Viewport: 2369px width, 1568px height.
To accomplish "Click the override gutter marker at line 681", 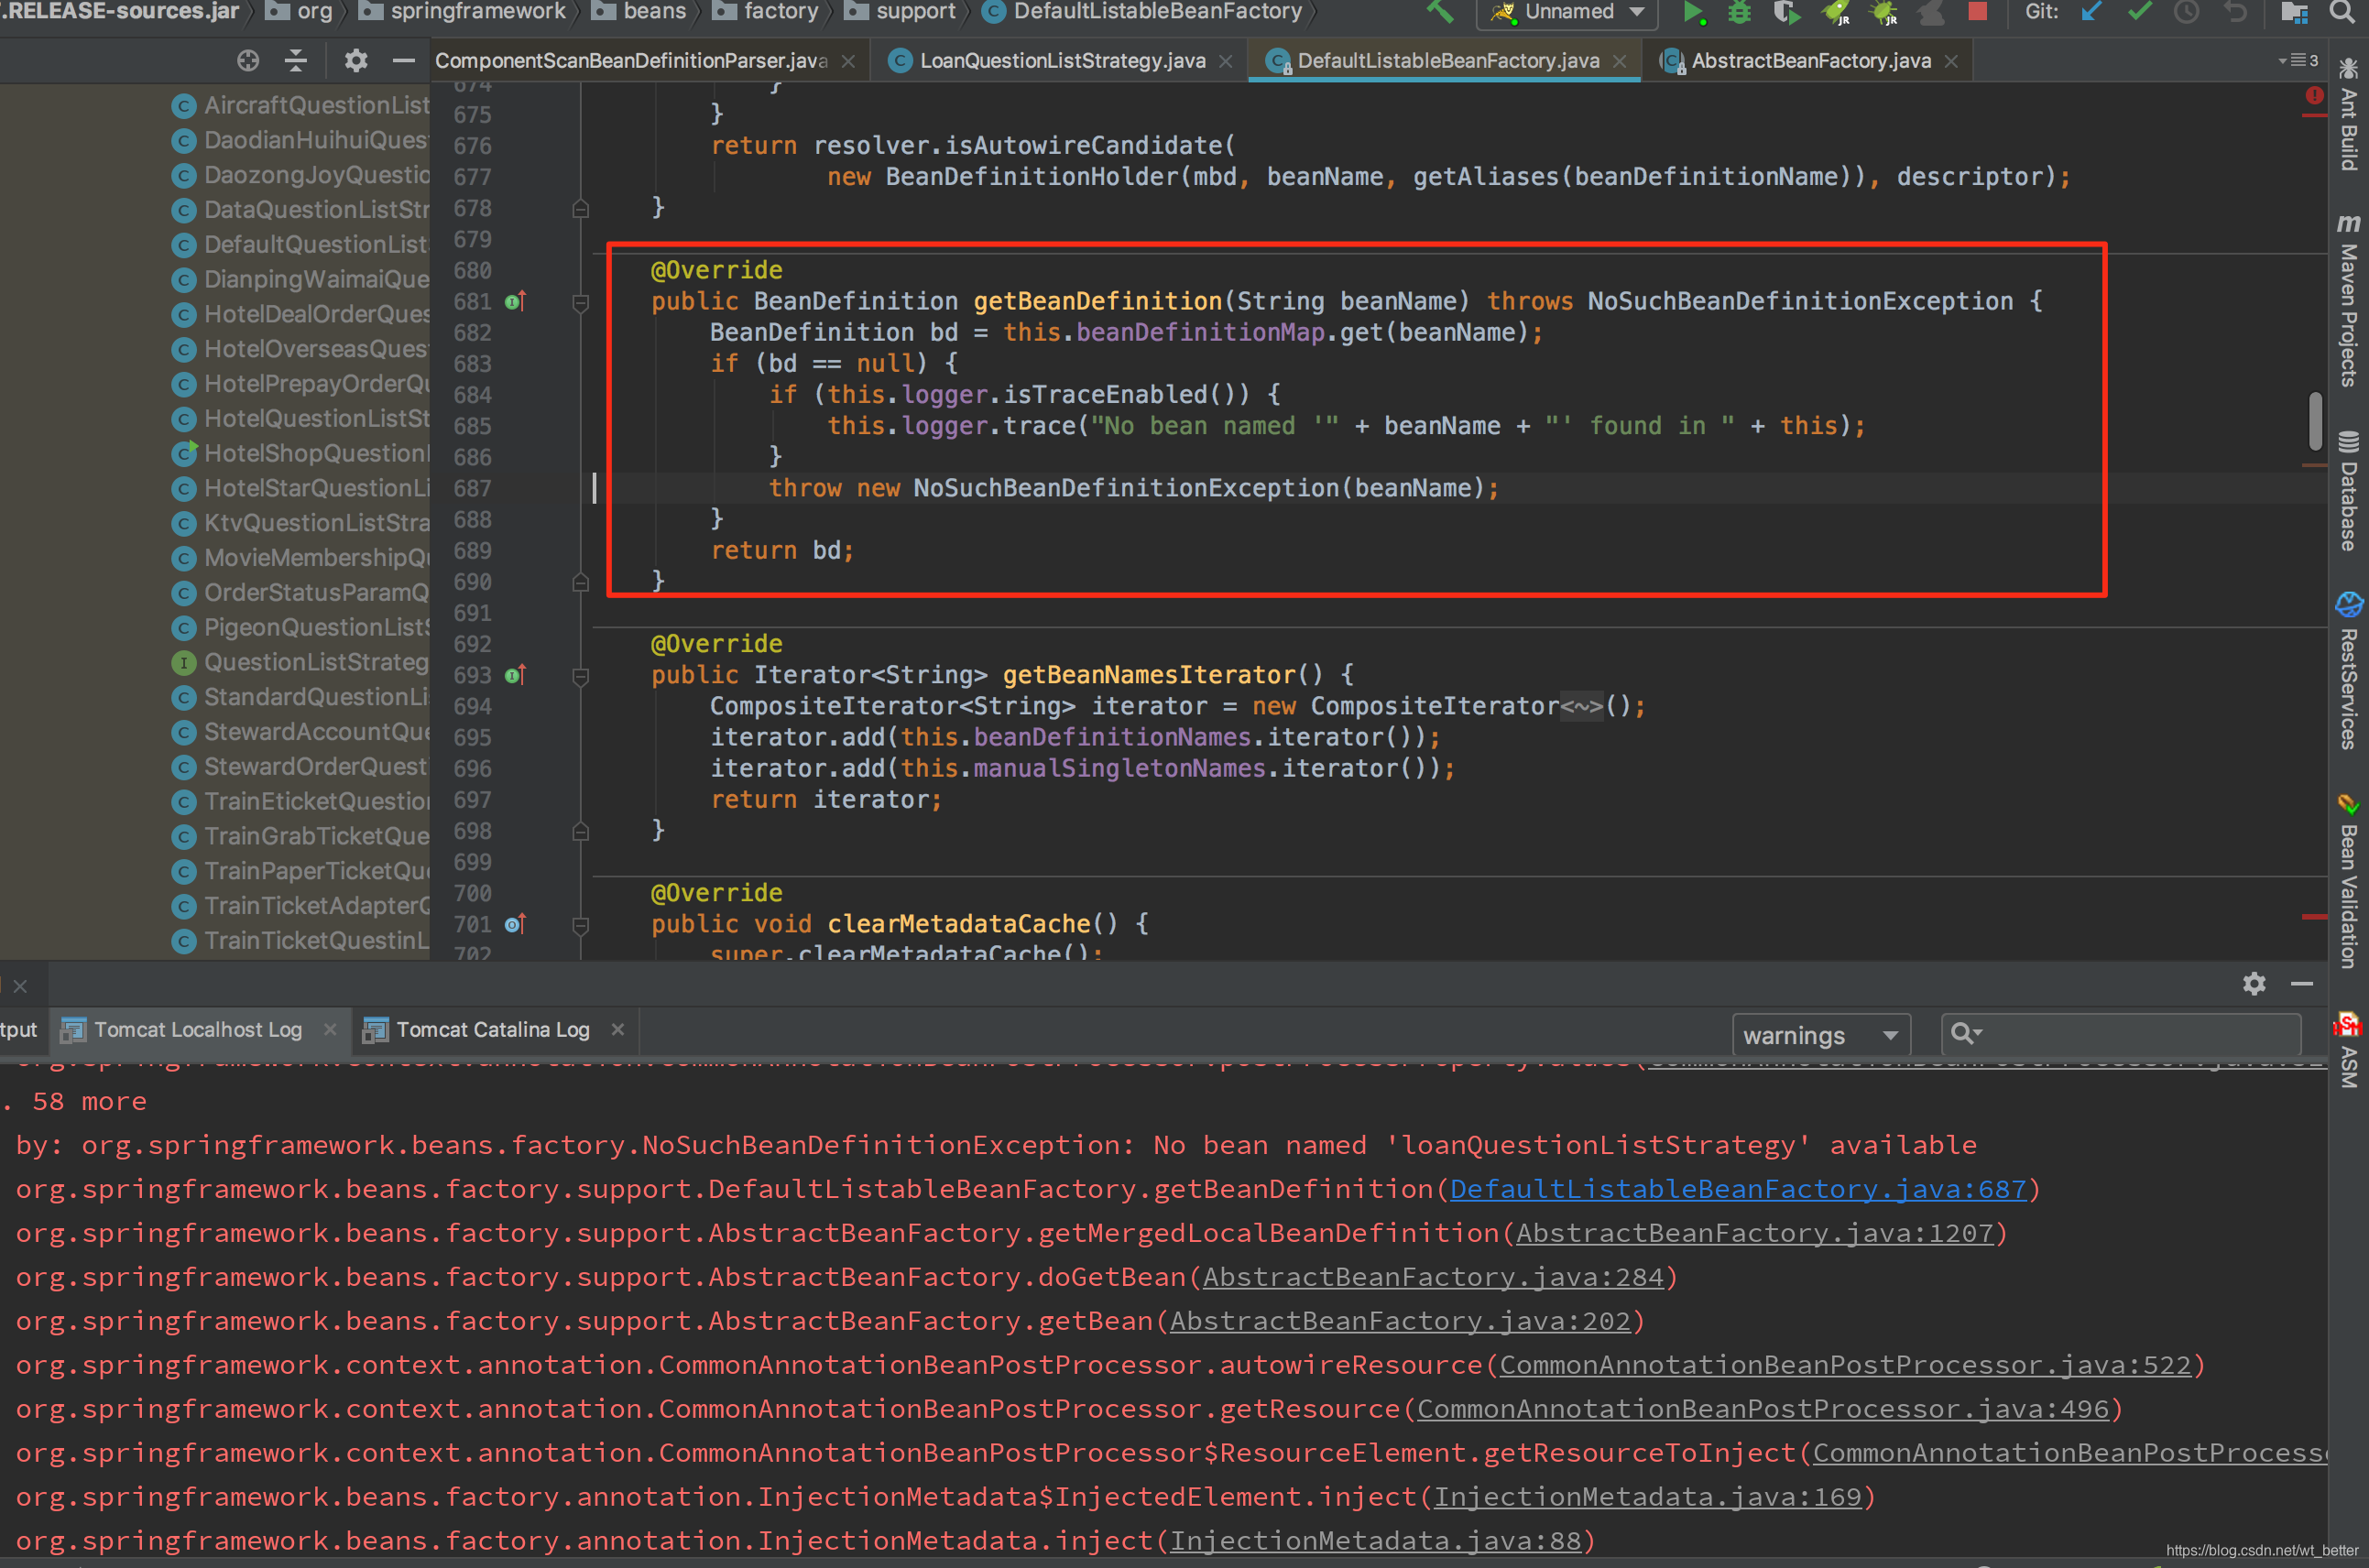I will click(515, 302).
